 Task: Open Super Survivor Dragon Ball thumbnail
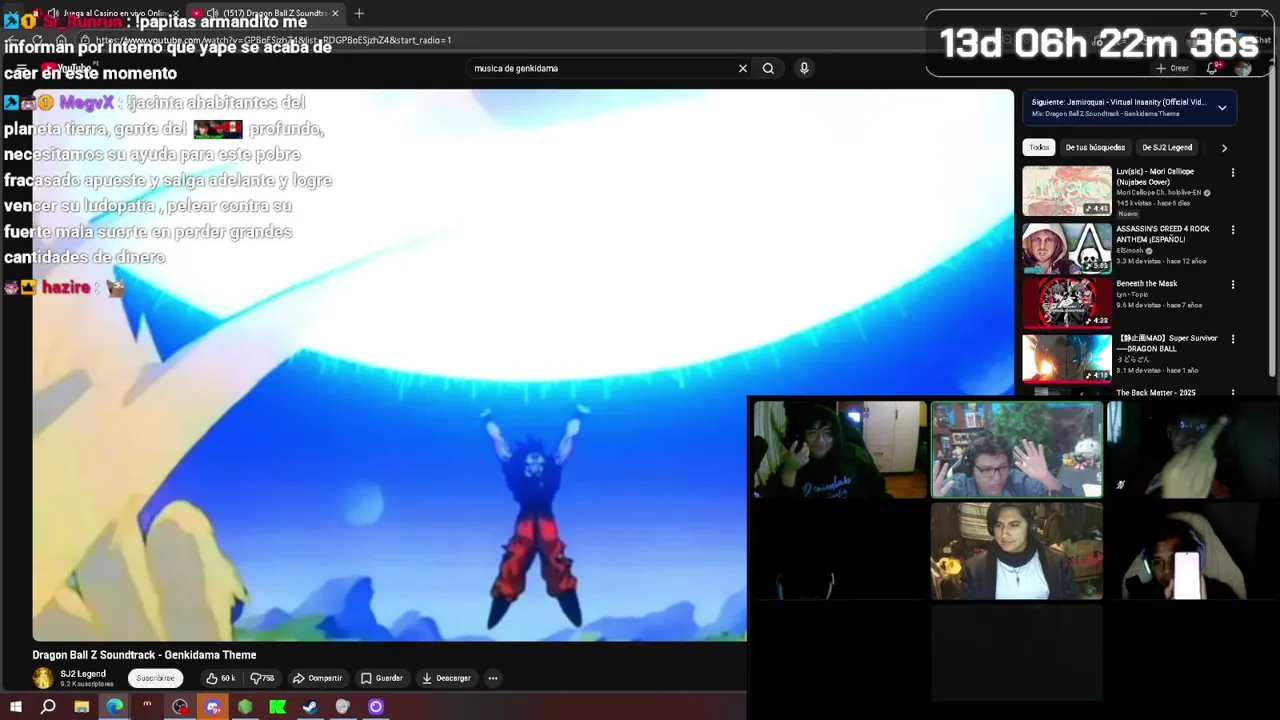point(1067,357)
